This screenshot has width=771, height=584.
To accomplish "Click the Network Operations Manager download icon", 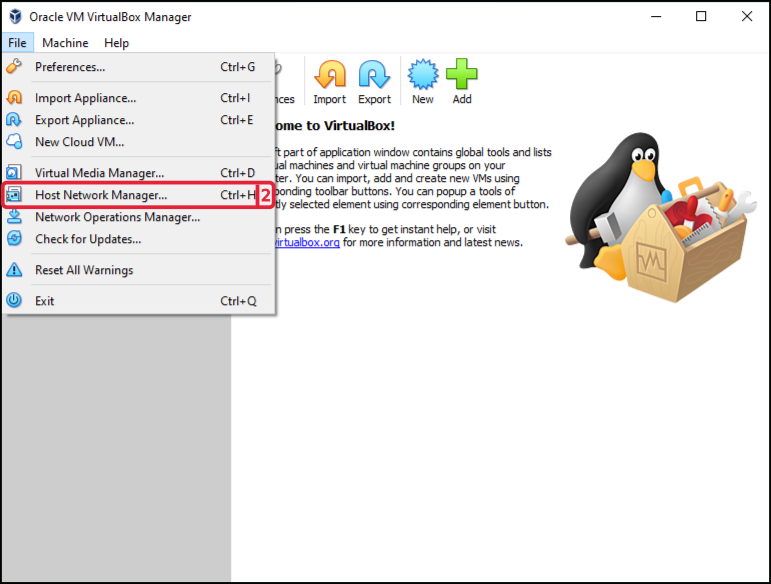I will pos(14,216).
